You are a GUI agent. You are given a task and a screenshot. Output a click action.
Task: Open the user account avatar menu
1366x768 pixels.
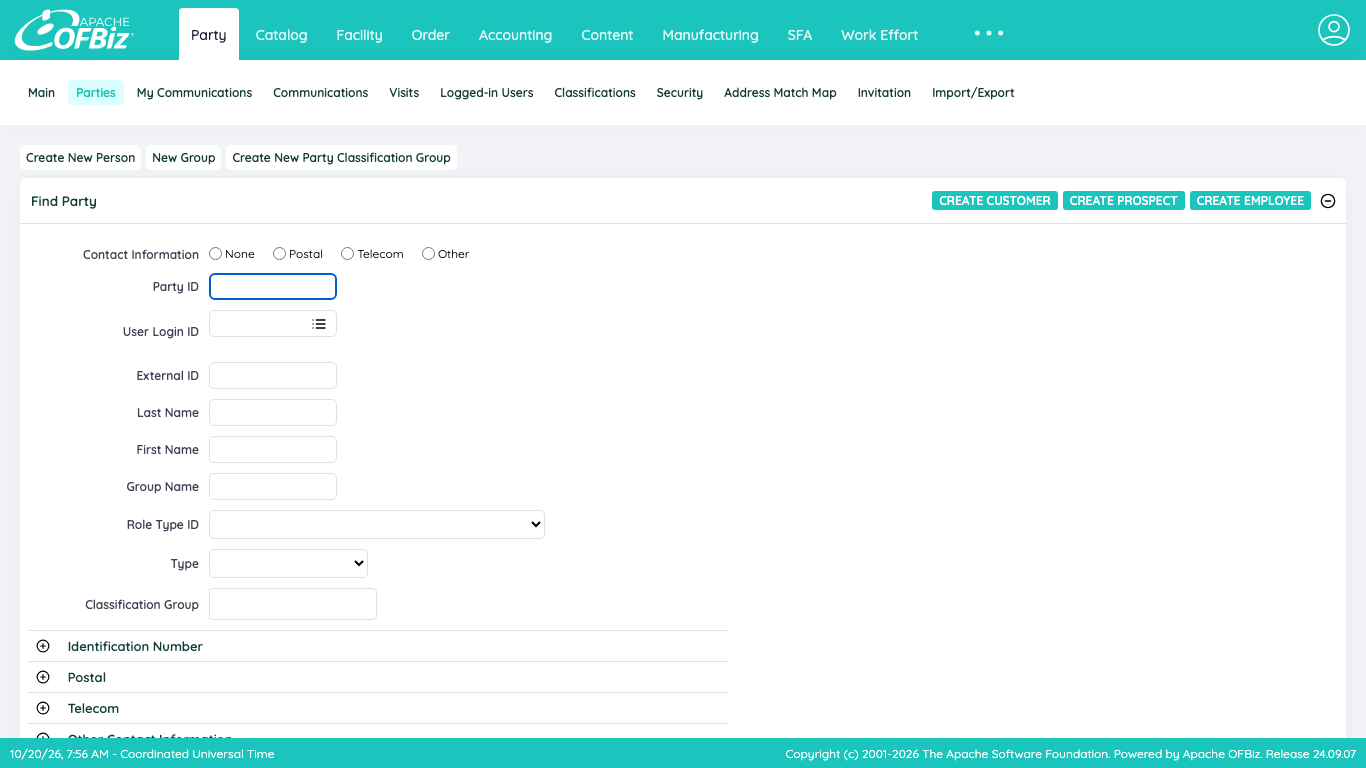pyautogui.click(x=1333, y=30)
